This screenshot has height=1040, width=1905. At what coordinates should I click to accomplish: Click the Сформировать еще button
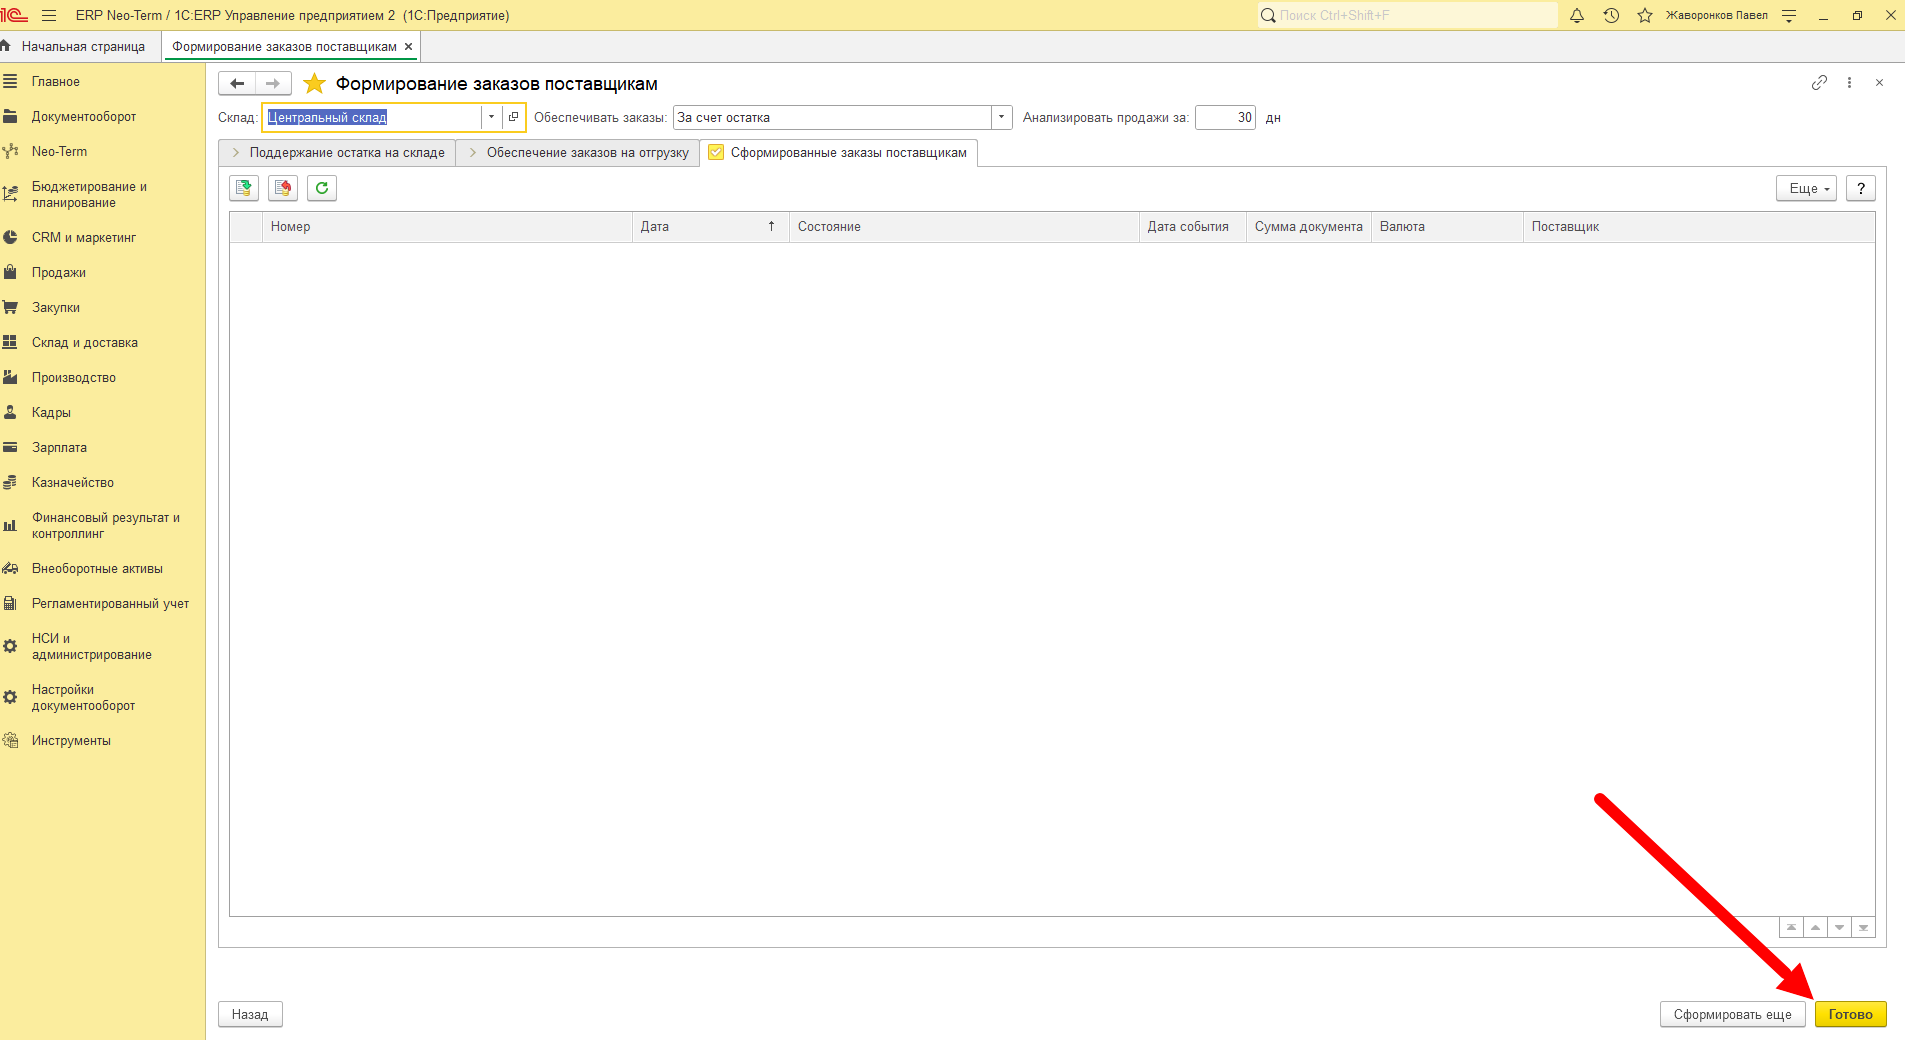click(x=1732, y=1014)
